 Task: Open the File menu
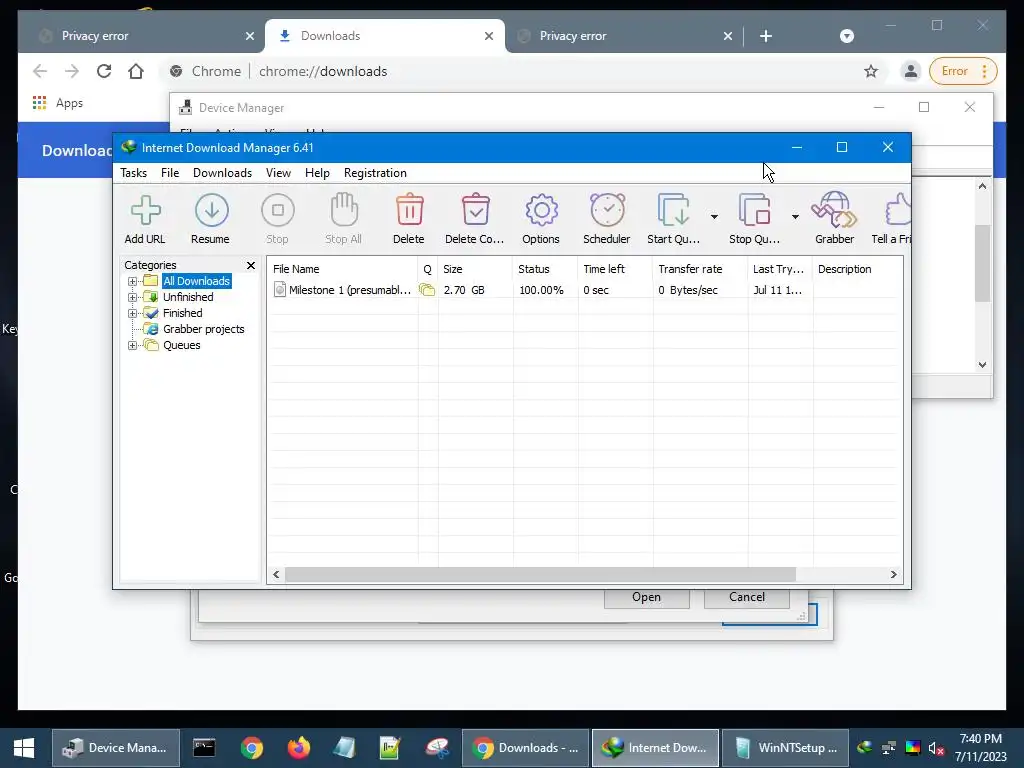170,173
